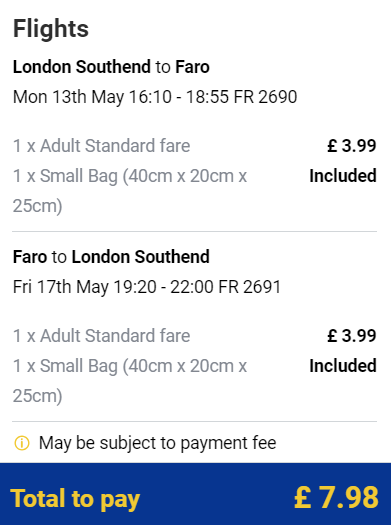Click return Adult Standard fare line
The image size is (391, 525).
(x=101, y=336)
